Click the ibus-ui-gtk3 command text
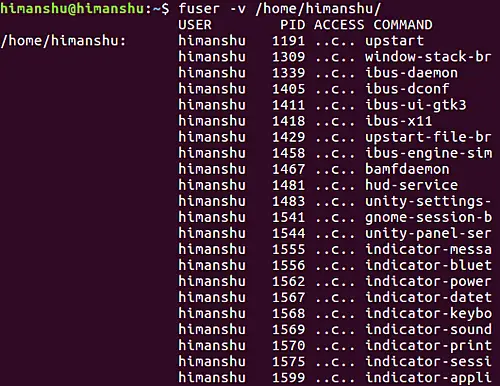 coord(416,106)
